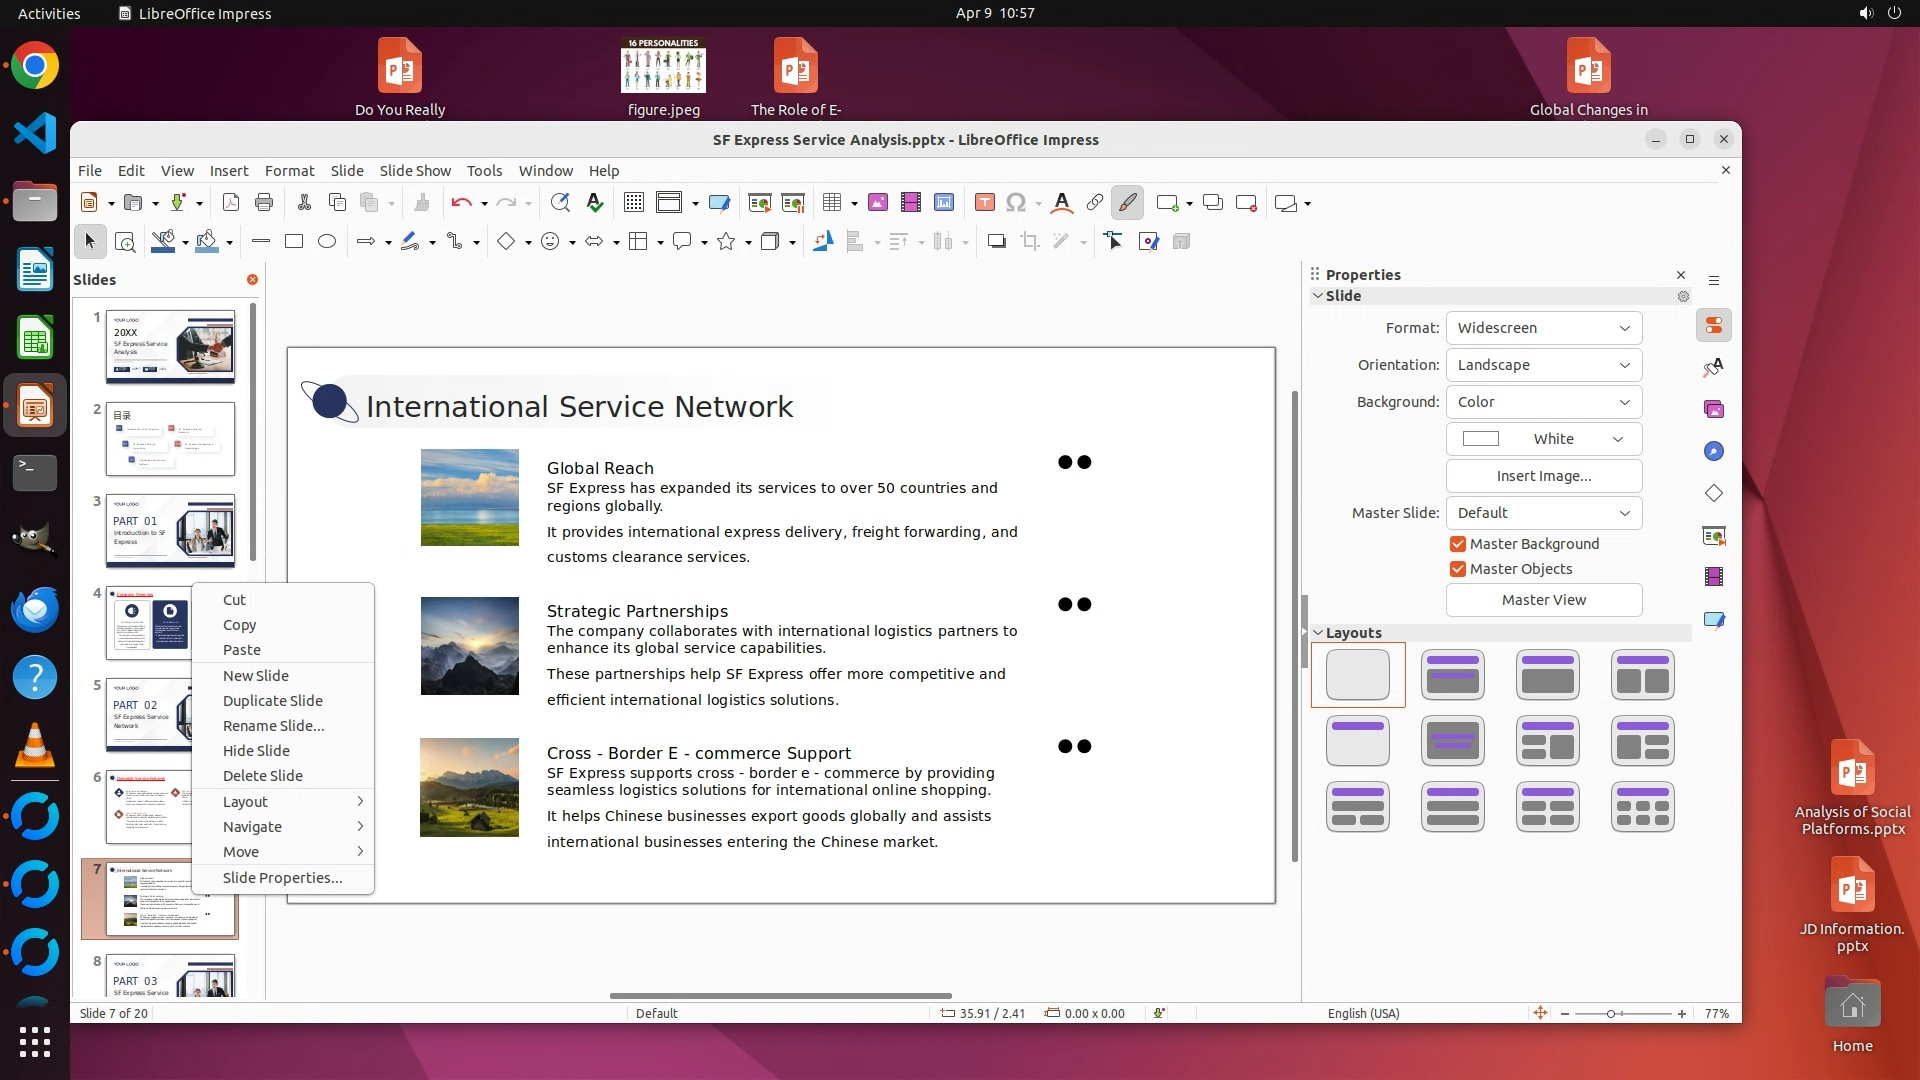Click the Insert Image... button
1920x1080 pixels.
[1543, 476]
